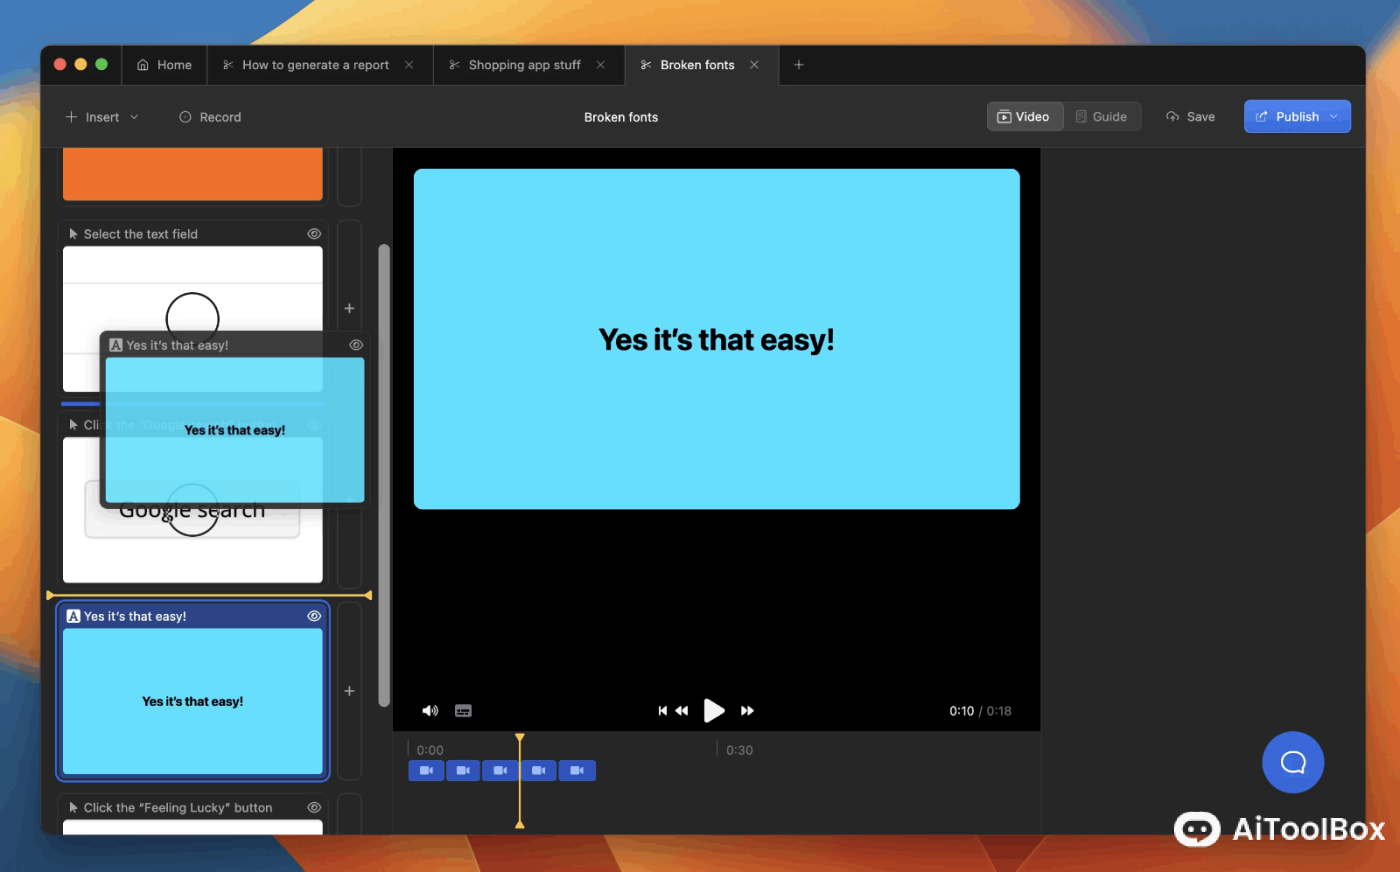Screen dimensions: 1400x872
Task: Switch to the Guide view
Action: 1101,117
